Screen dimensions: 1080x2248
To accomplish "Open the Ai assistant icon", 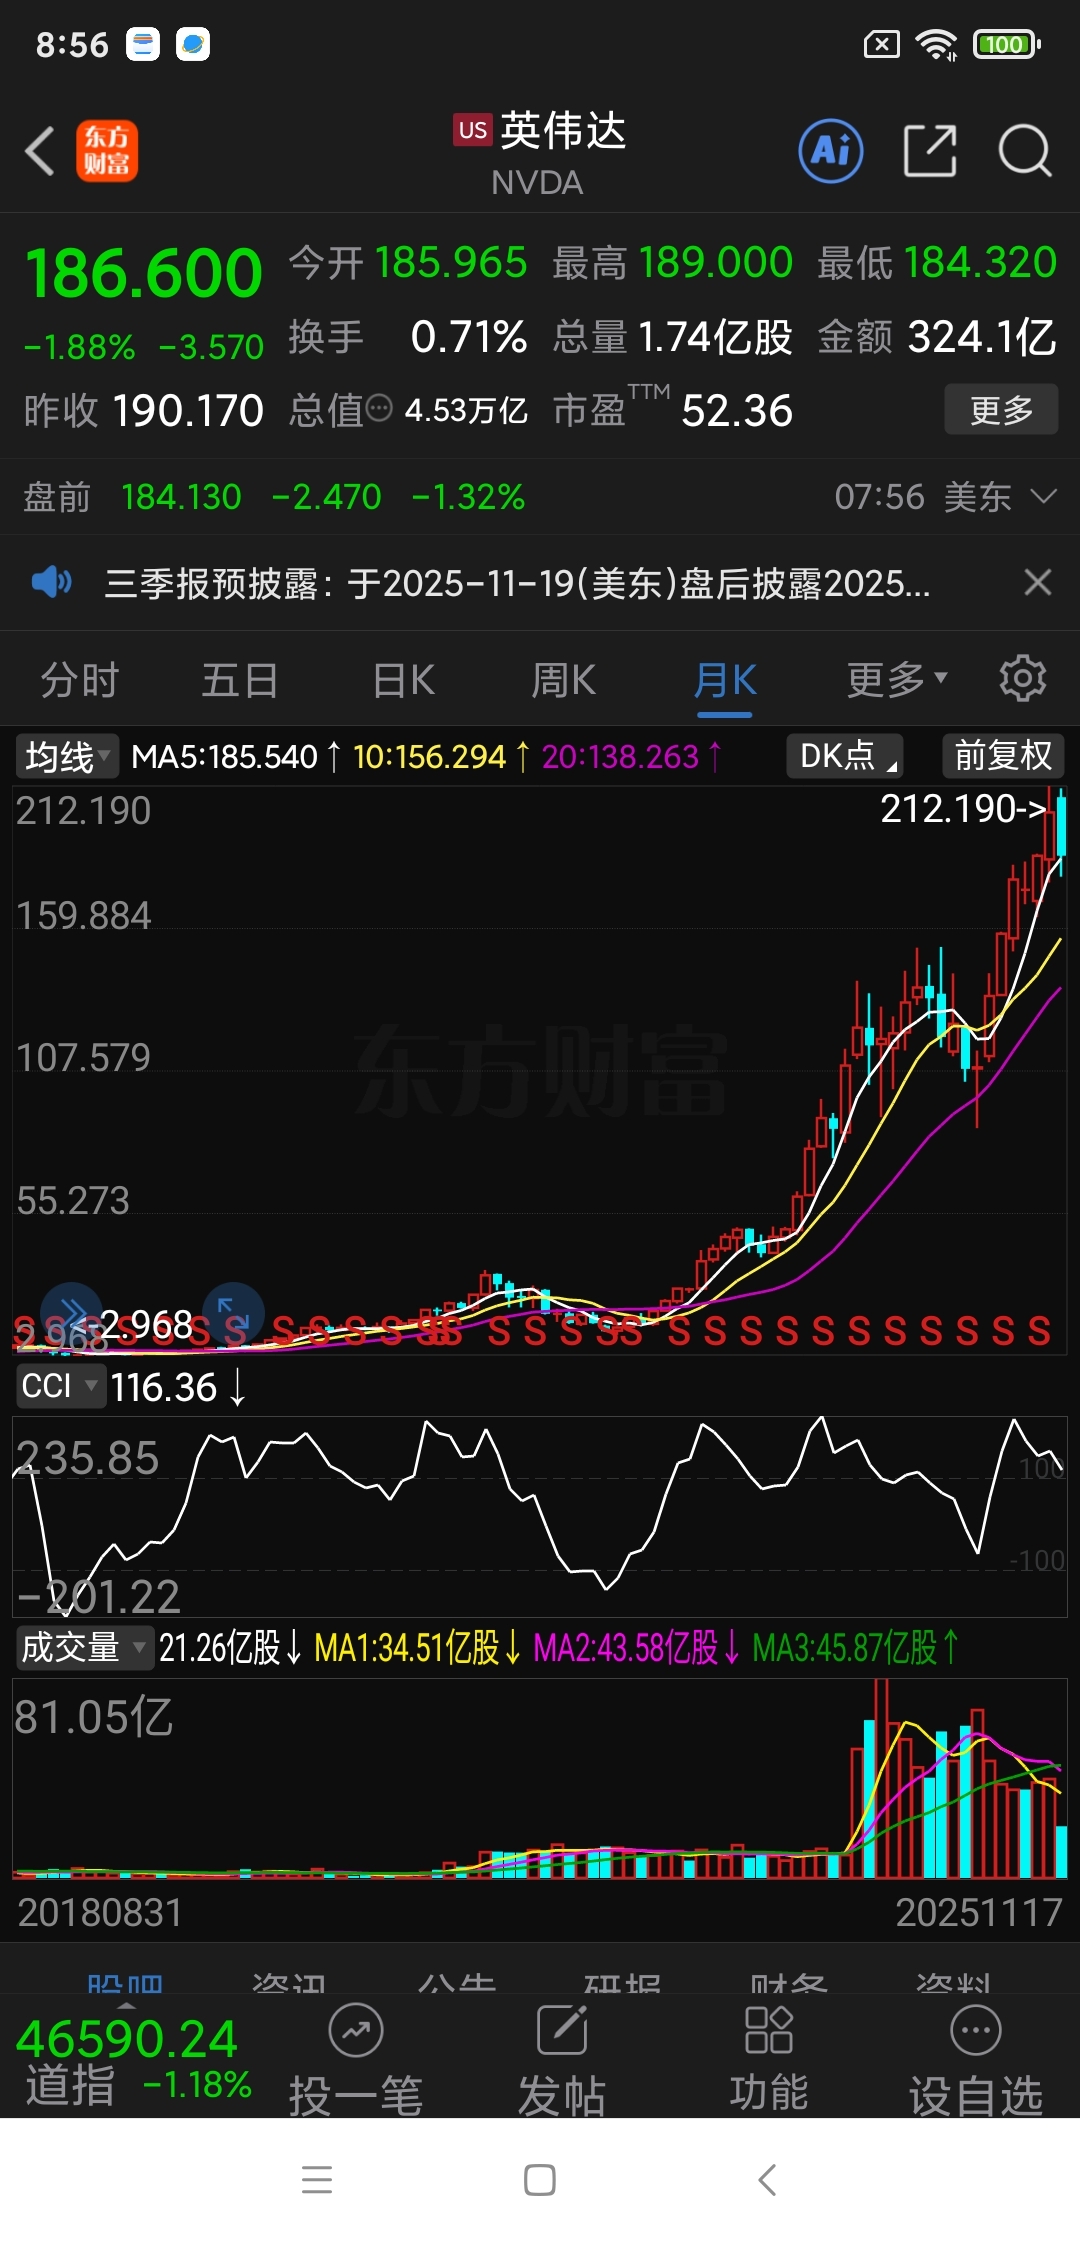I will click(831, 151).
